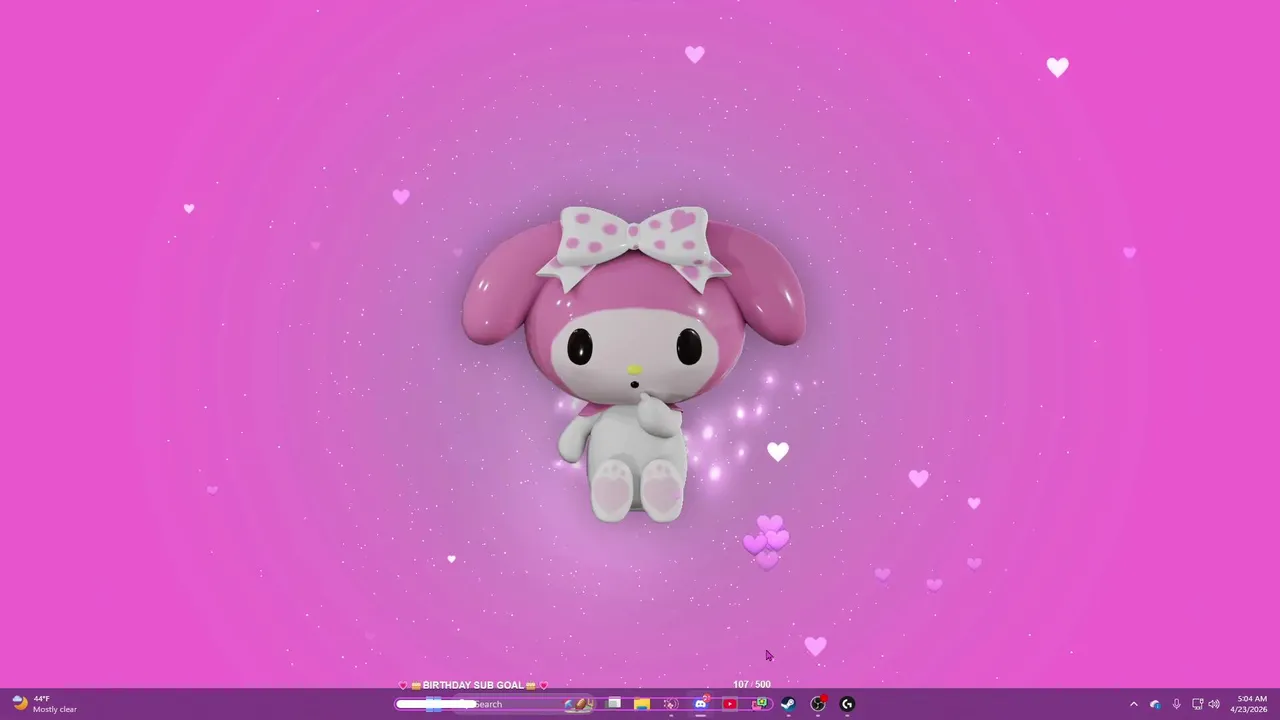Open the OneDrive tray icon

pos(1155,704)
